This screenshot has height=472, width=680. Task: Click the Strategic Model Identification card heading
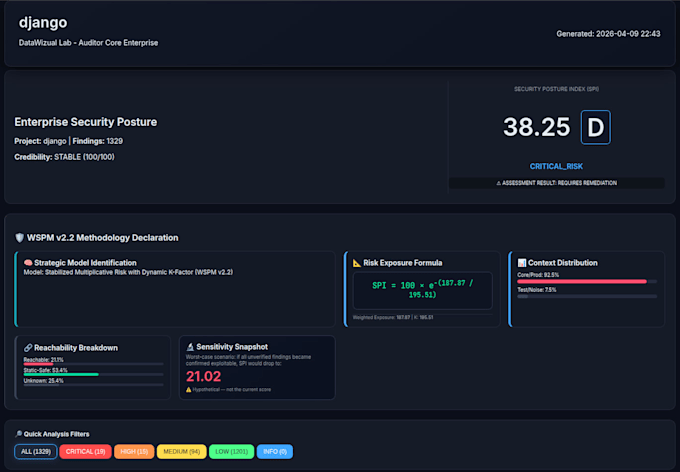pyautogui.click(x=85, y=263)
